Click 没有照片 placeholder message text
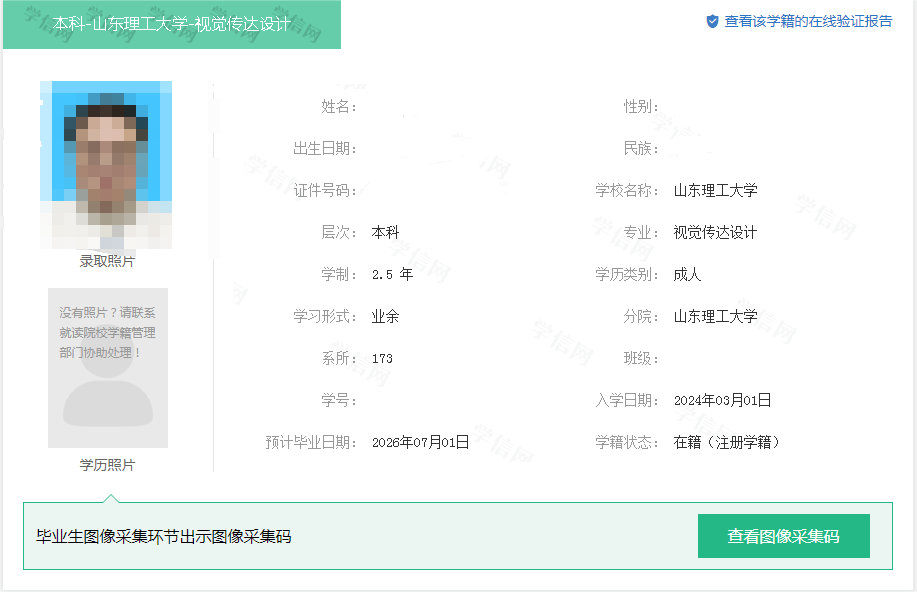The image size is (917, 592). 108,333
